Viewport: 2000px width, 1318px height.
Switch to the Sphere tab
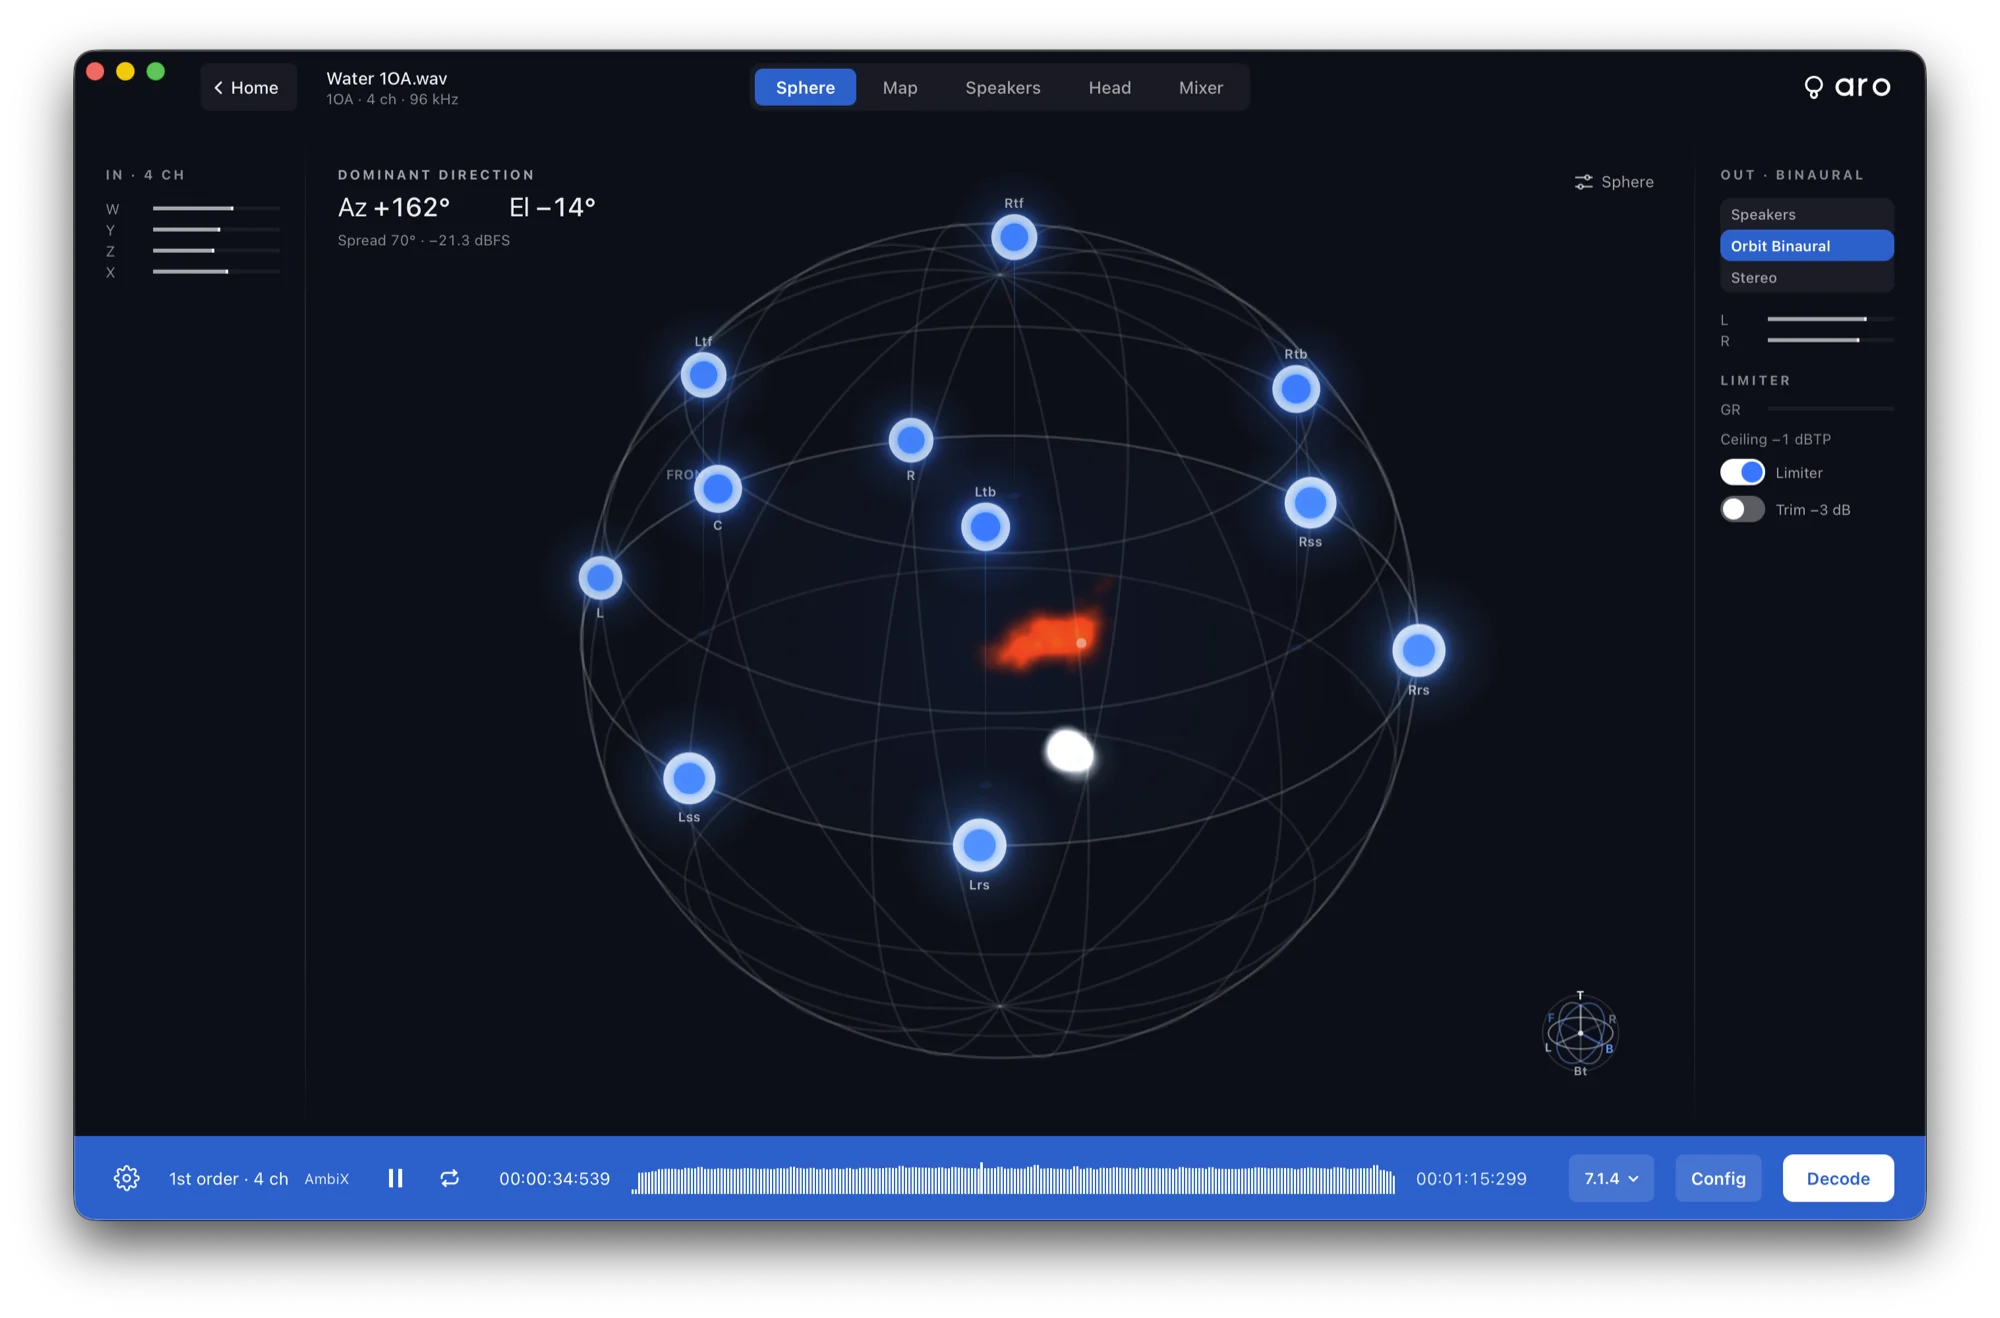tap(805, 87)
